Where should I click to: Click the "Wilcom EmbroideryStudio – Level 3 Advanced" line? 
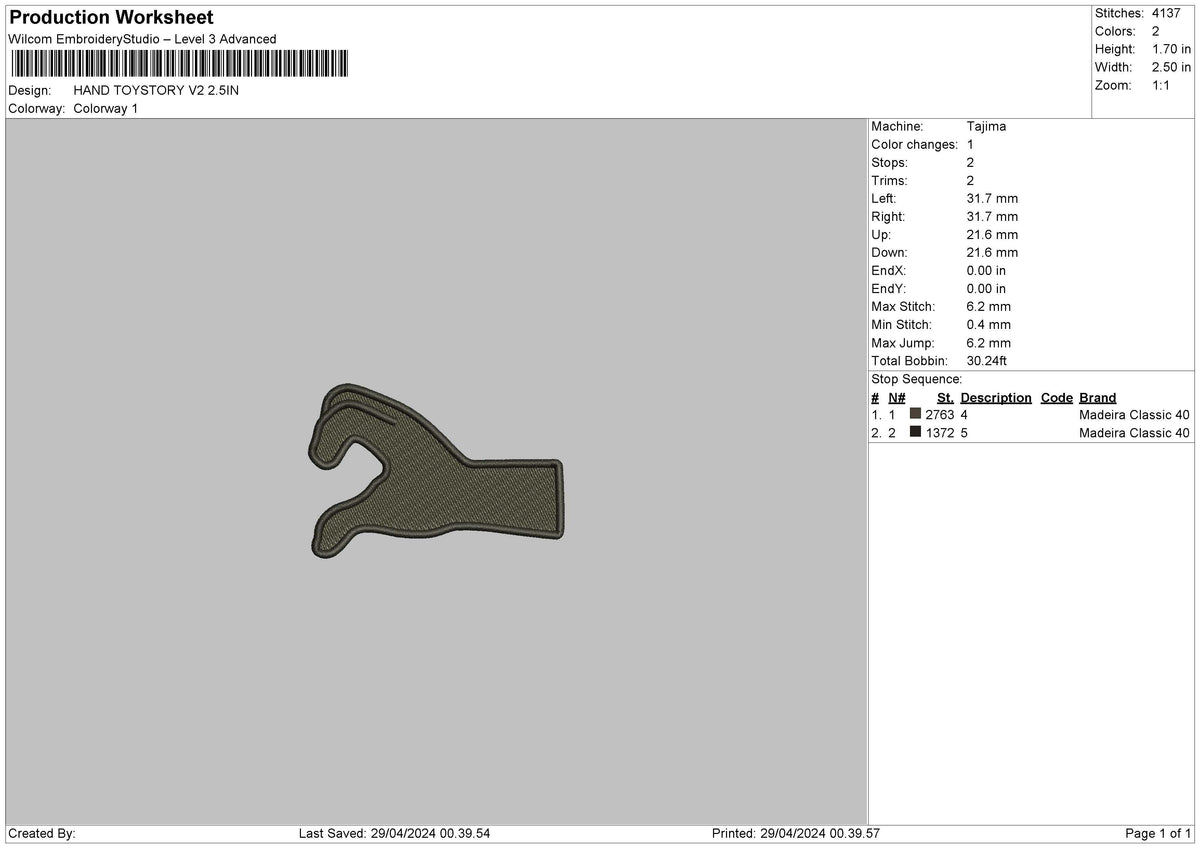[x=142, y=39]
